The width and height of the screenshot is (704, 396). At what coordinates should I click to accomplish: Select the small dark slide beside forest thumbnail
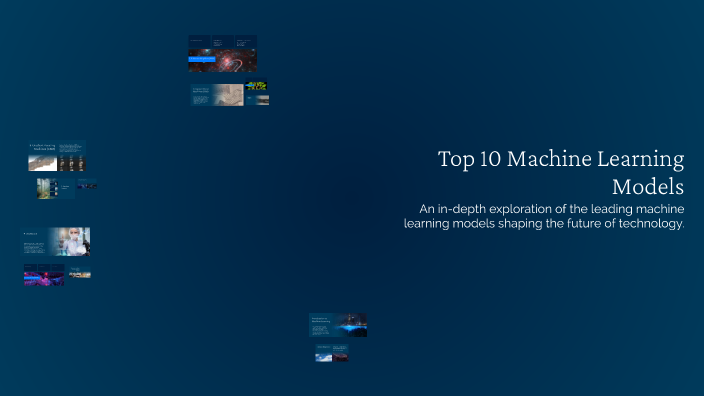click(87, 184)
